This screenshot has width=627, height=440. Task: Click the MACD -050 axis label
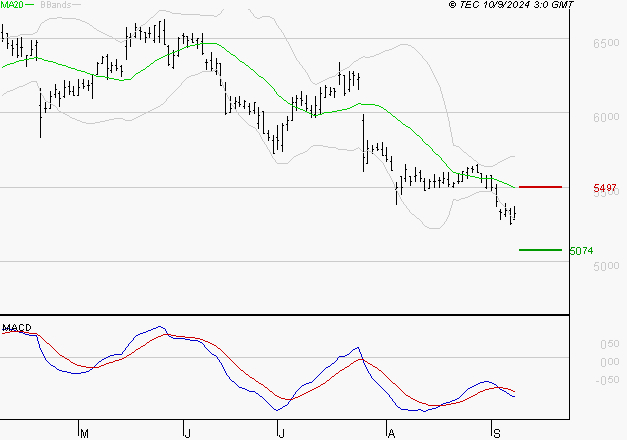tap(607, 380)
